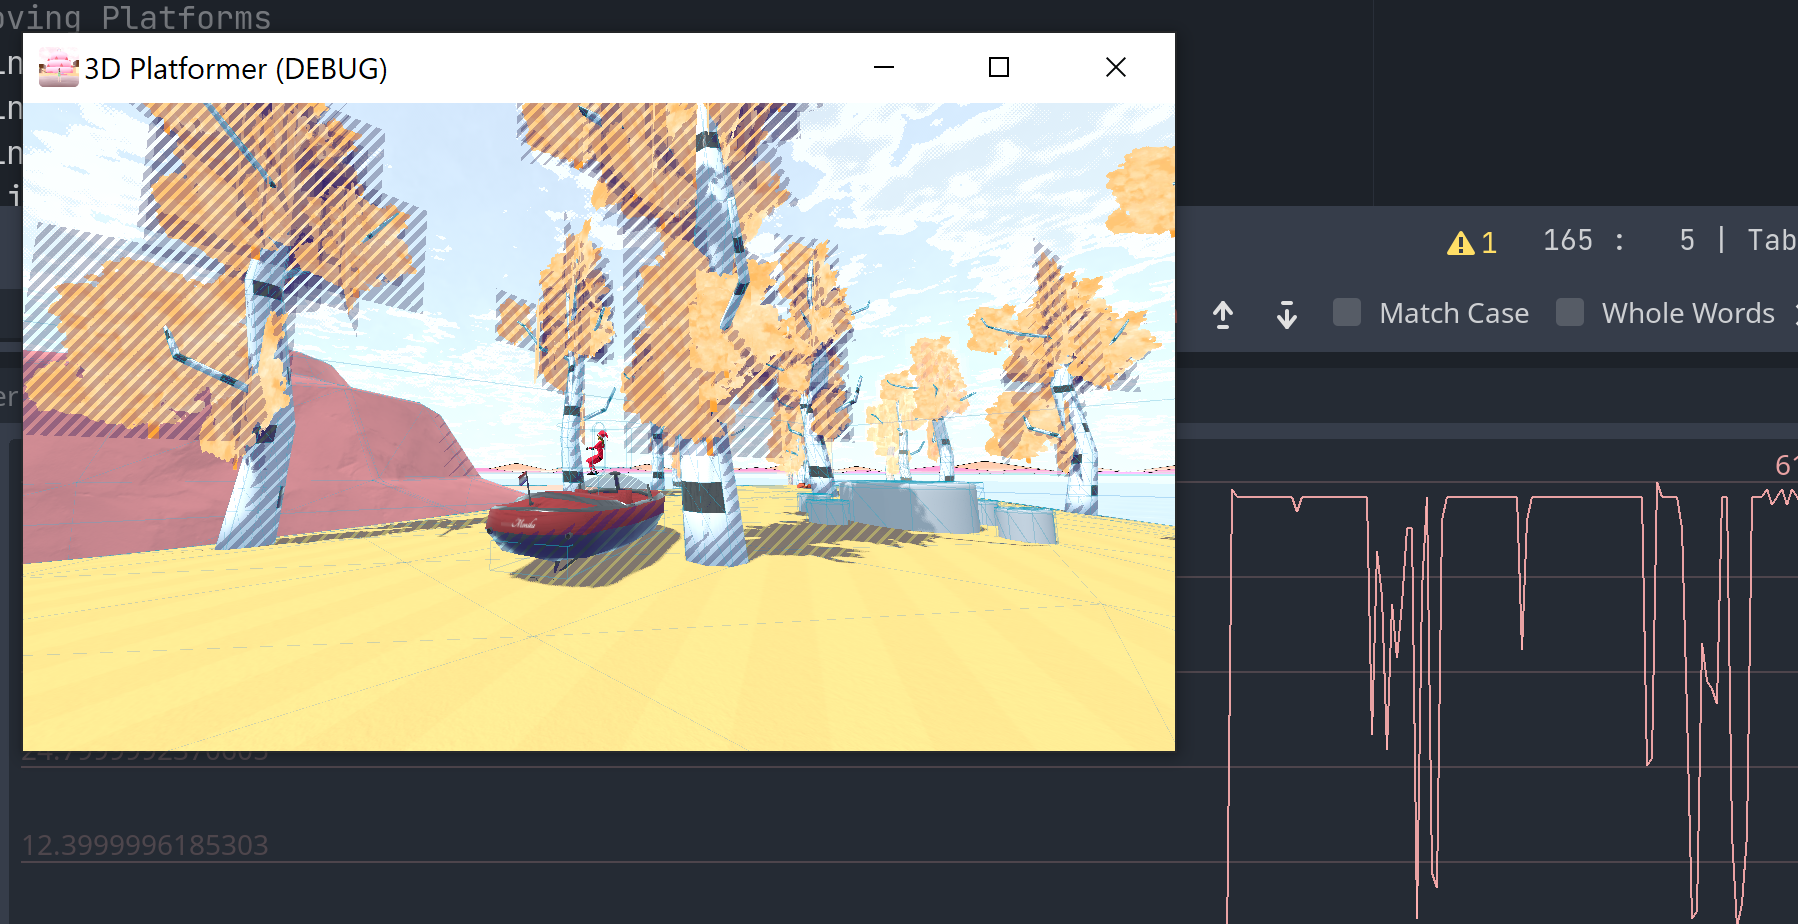Screen dimensions: 1798x924
Task: Enable the Whole Words checkbox
Action: tap(1570, 312)
